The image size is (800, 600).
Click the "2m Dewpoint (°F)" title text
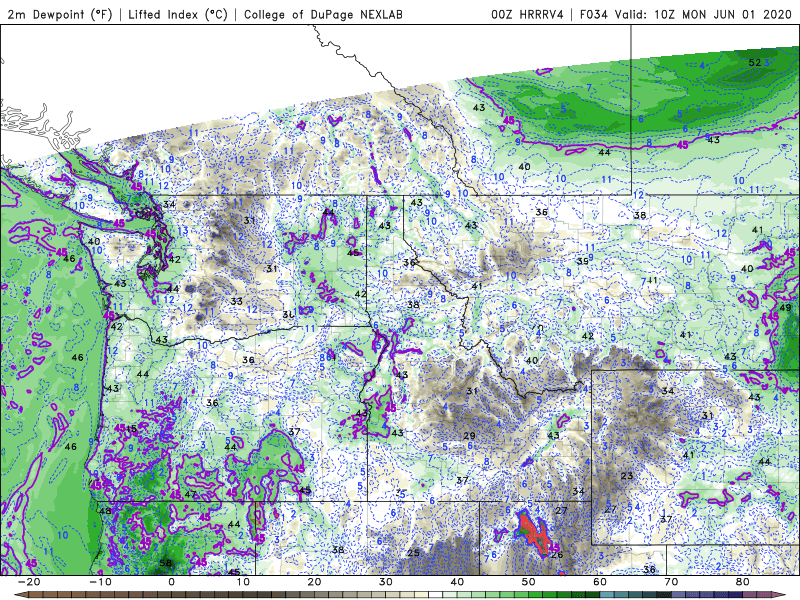pyautogui.click(x=60, y=14)
